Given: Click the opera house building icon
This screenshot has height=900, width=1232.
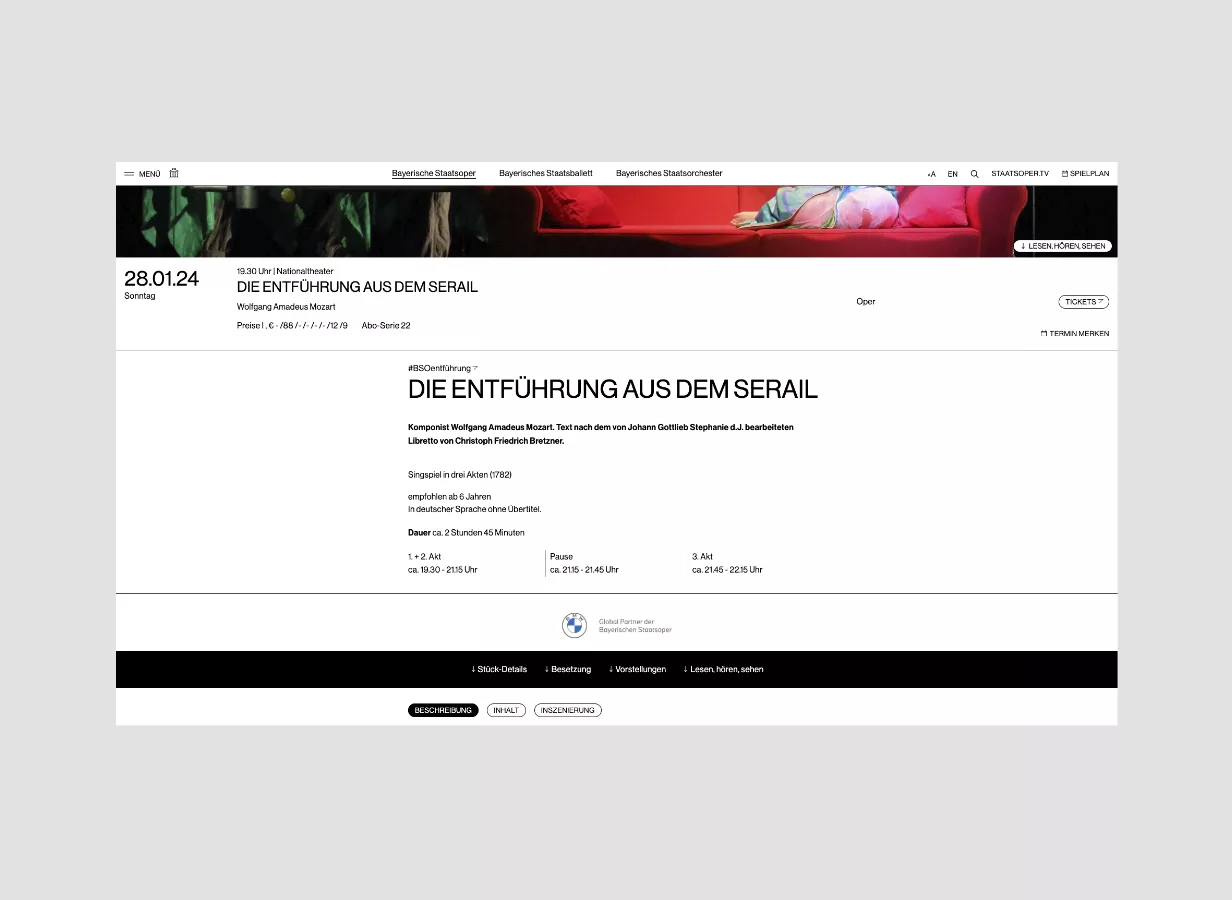Looking at the screenshot, I should (x=174, y=173).
